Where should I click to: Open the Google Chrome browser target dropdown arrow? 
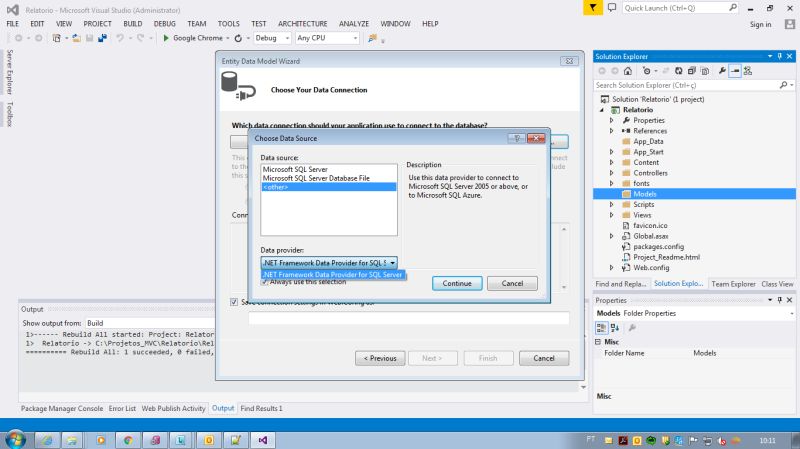(x=228, y=38)
